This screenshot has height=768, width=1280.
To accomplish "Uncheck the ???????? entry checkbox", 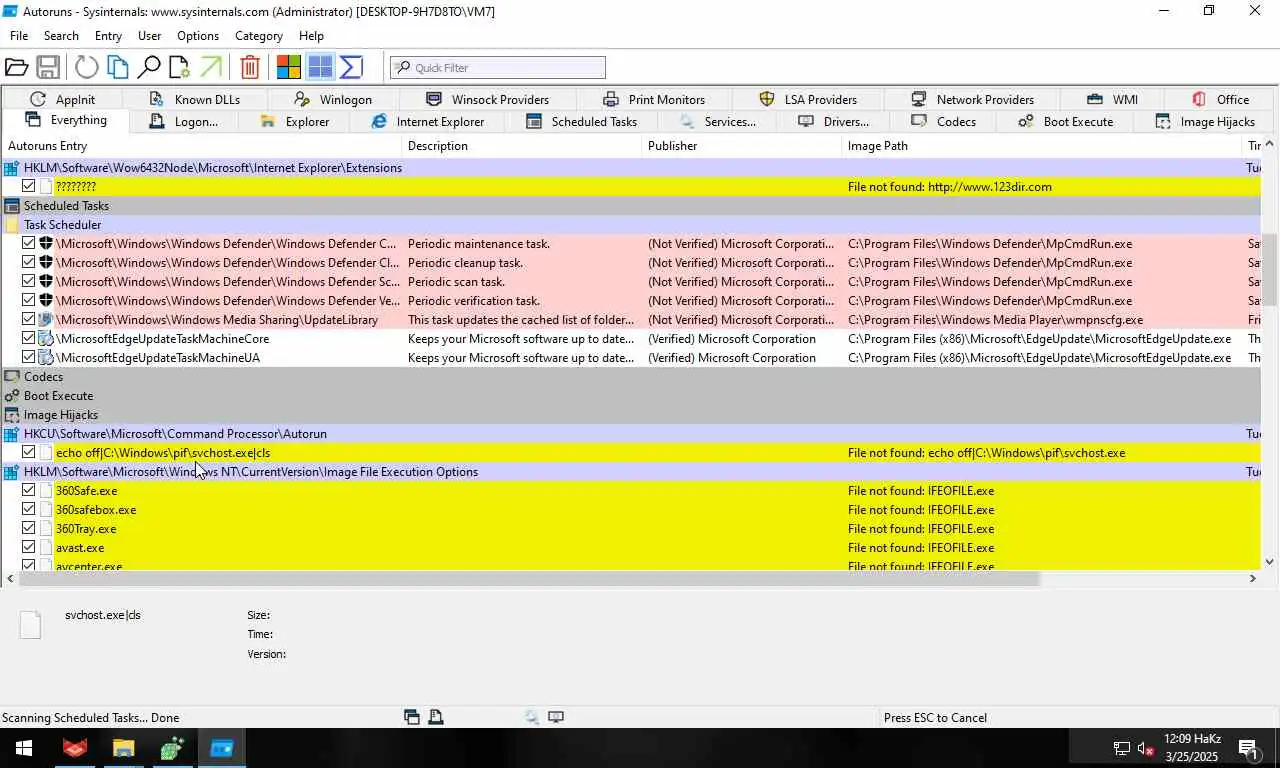I will point(28,186).
